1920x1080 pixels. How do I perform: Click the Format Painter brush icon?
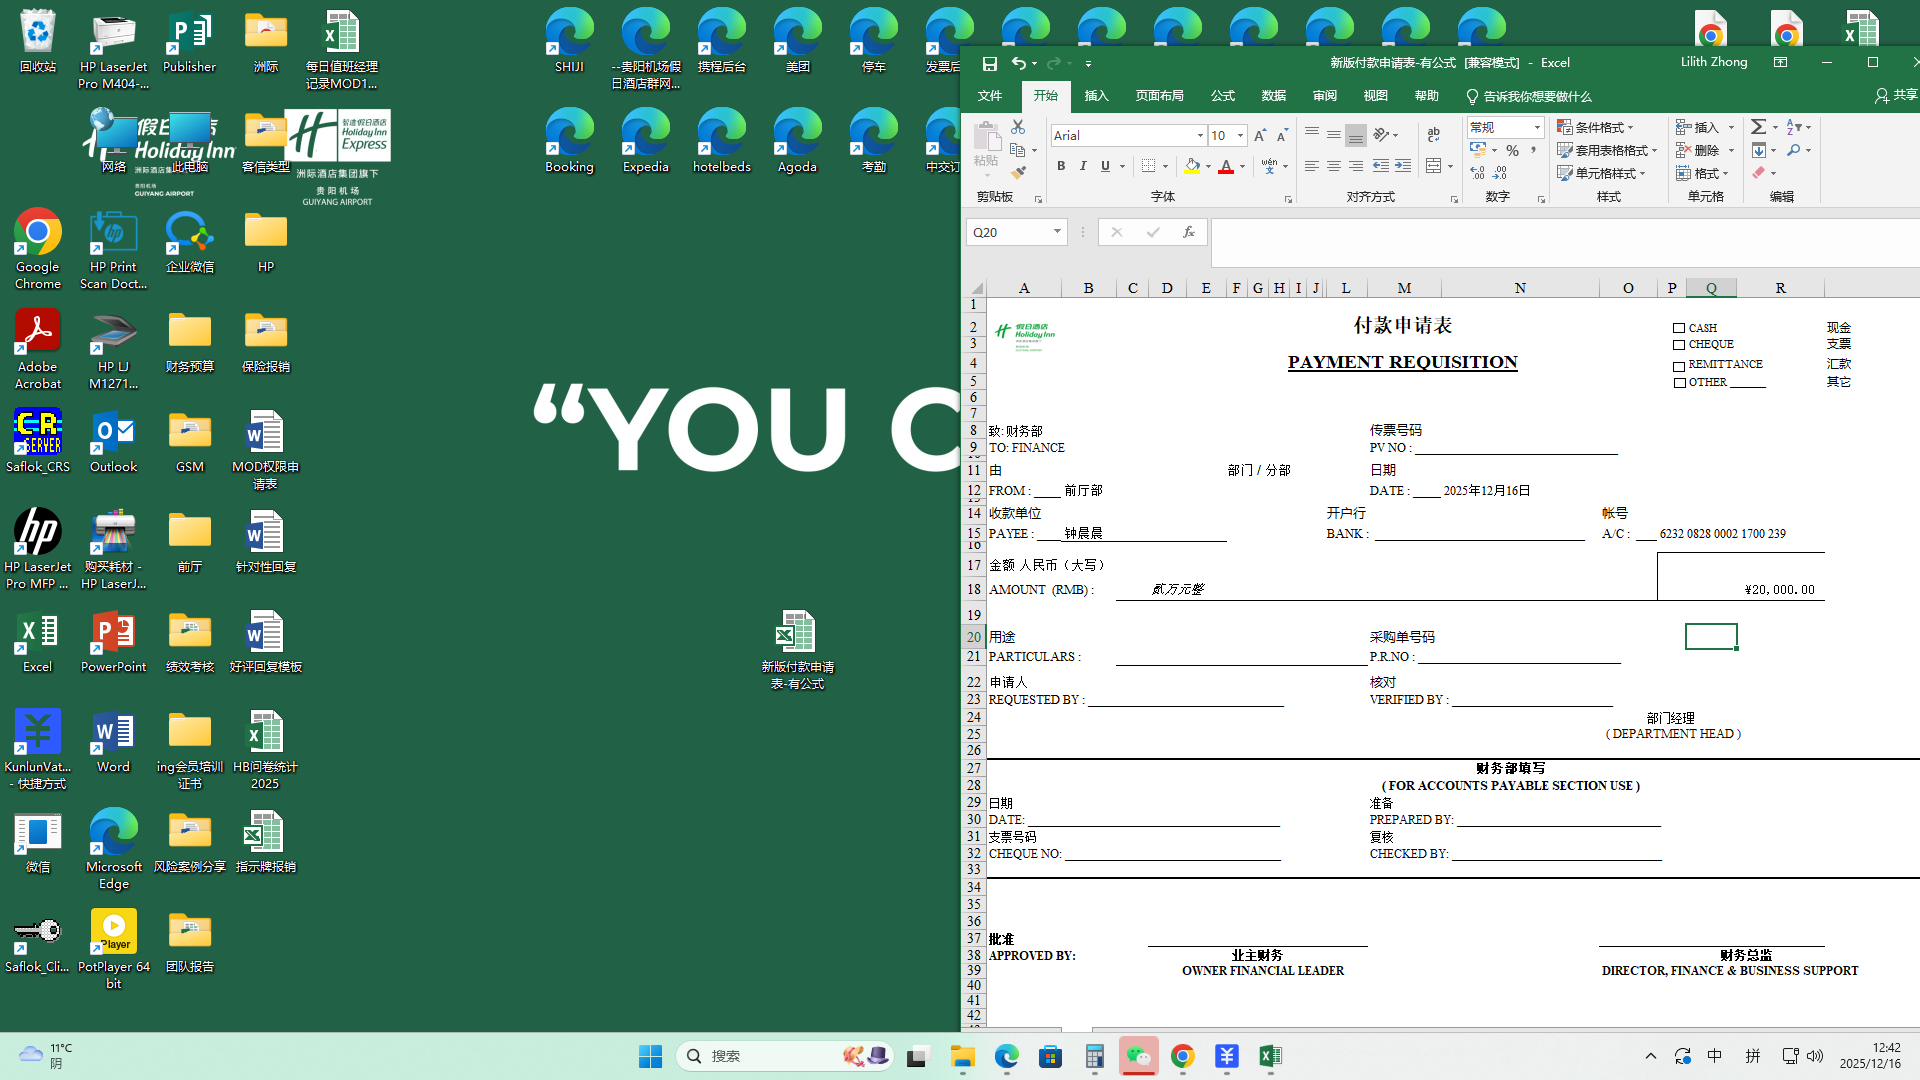click(x=1018, y=173)
